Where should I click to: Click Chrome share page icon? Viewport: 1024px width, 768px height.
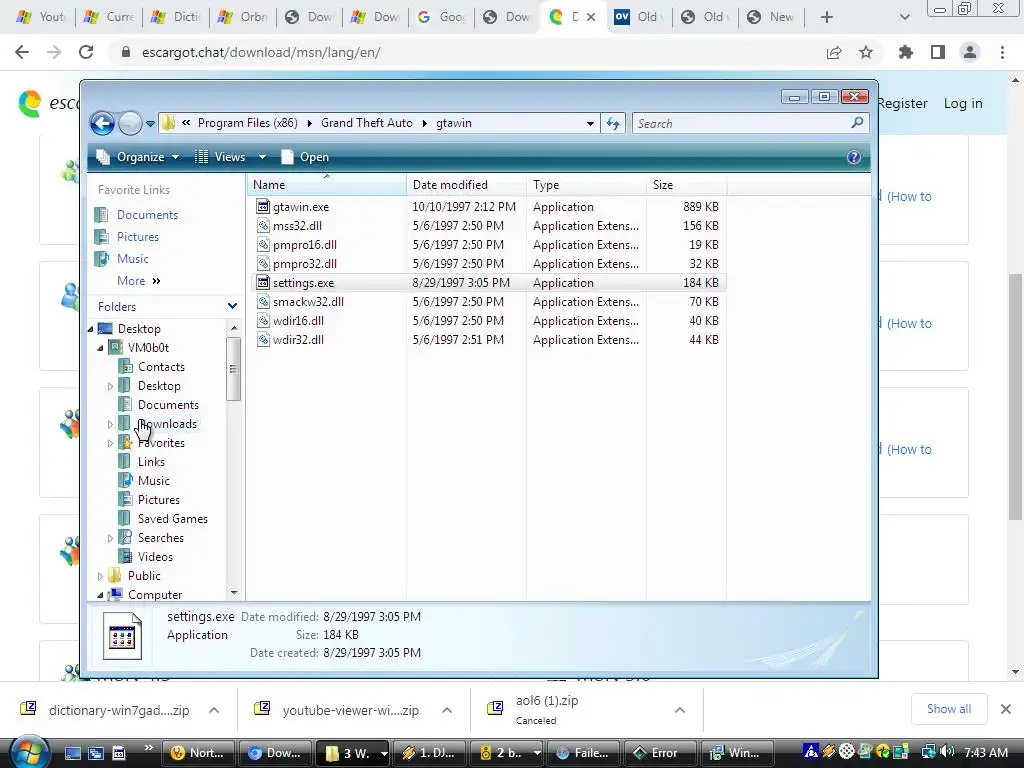click(834, 52)
